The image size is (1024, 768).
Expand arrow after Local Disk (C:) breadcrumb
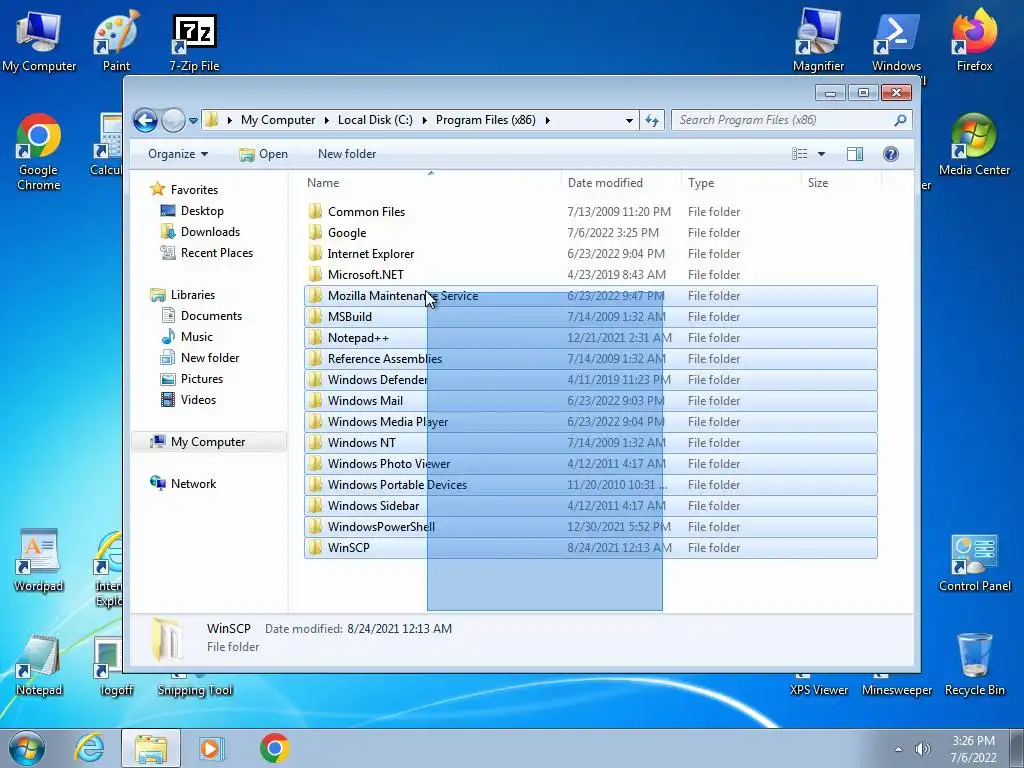[424, 120]
